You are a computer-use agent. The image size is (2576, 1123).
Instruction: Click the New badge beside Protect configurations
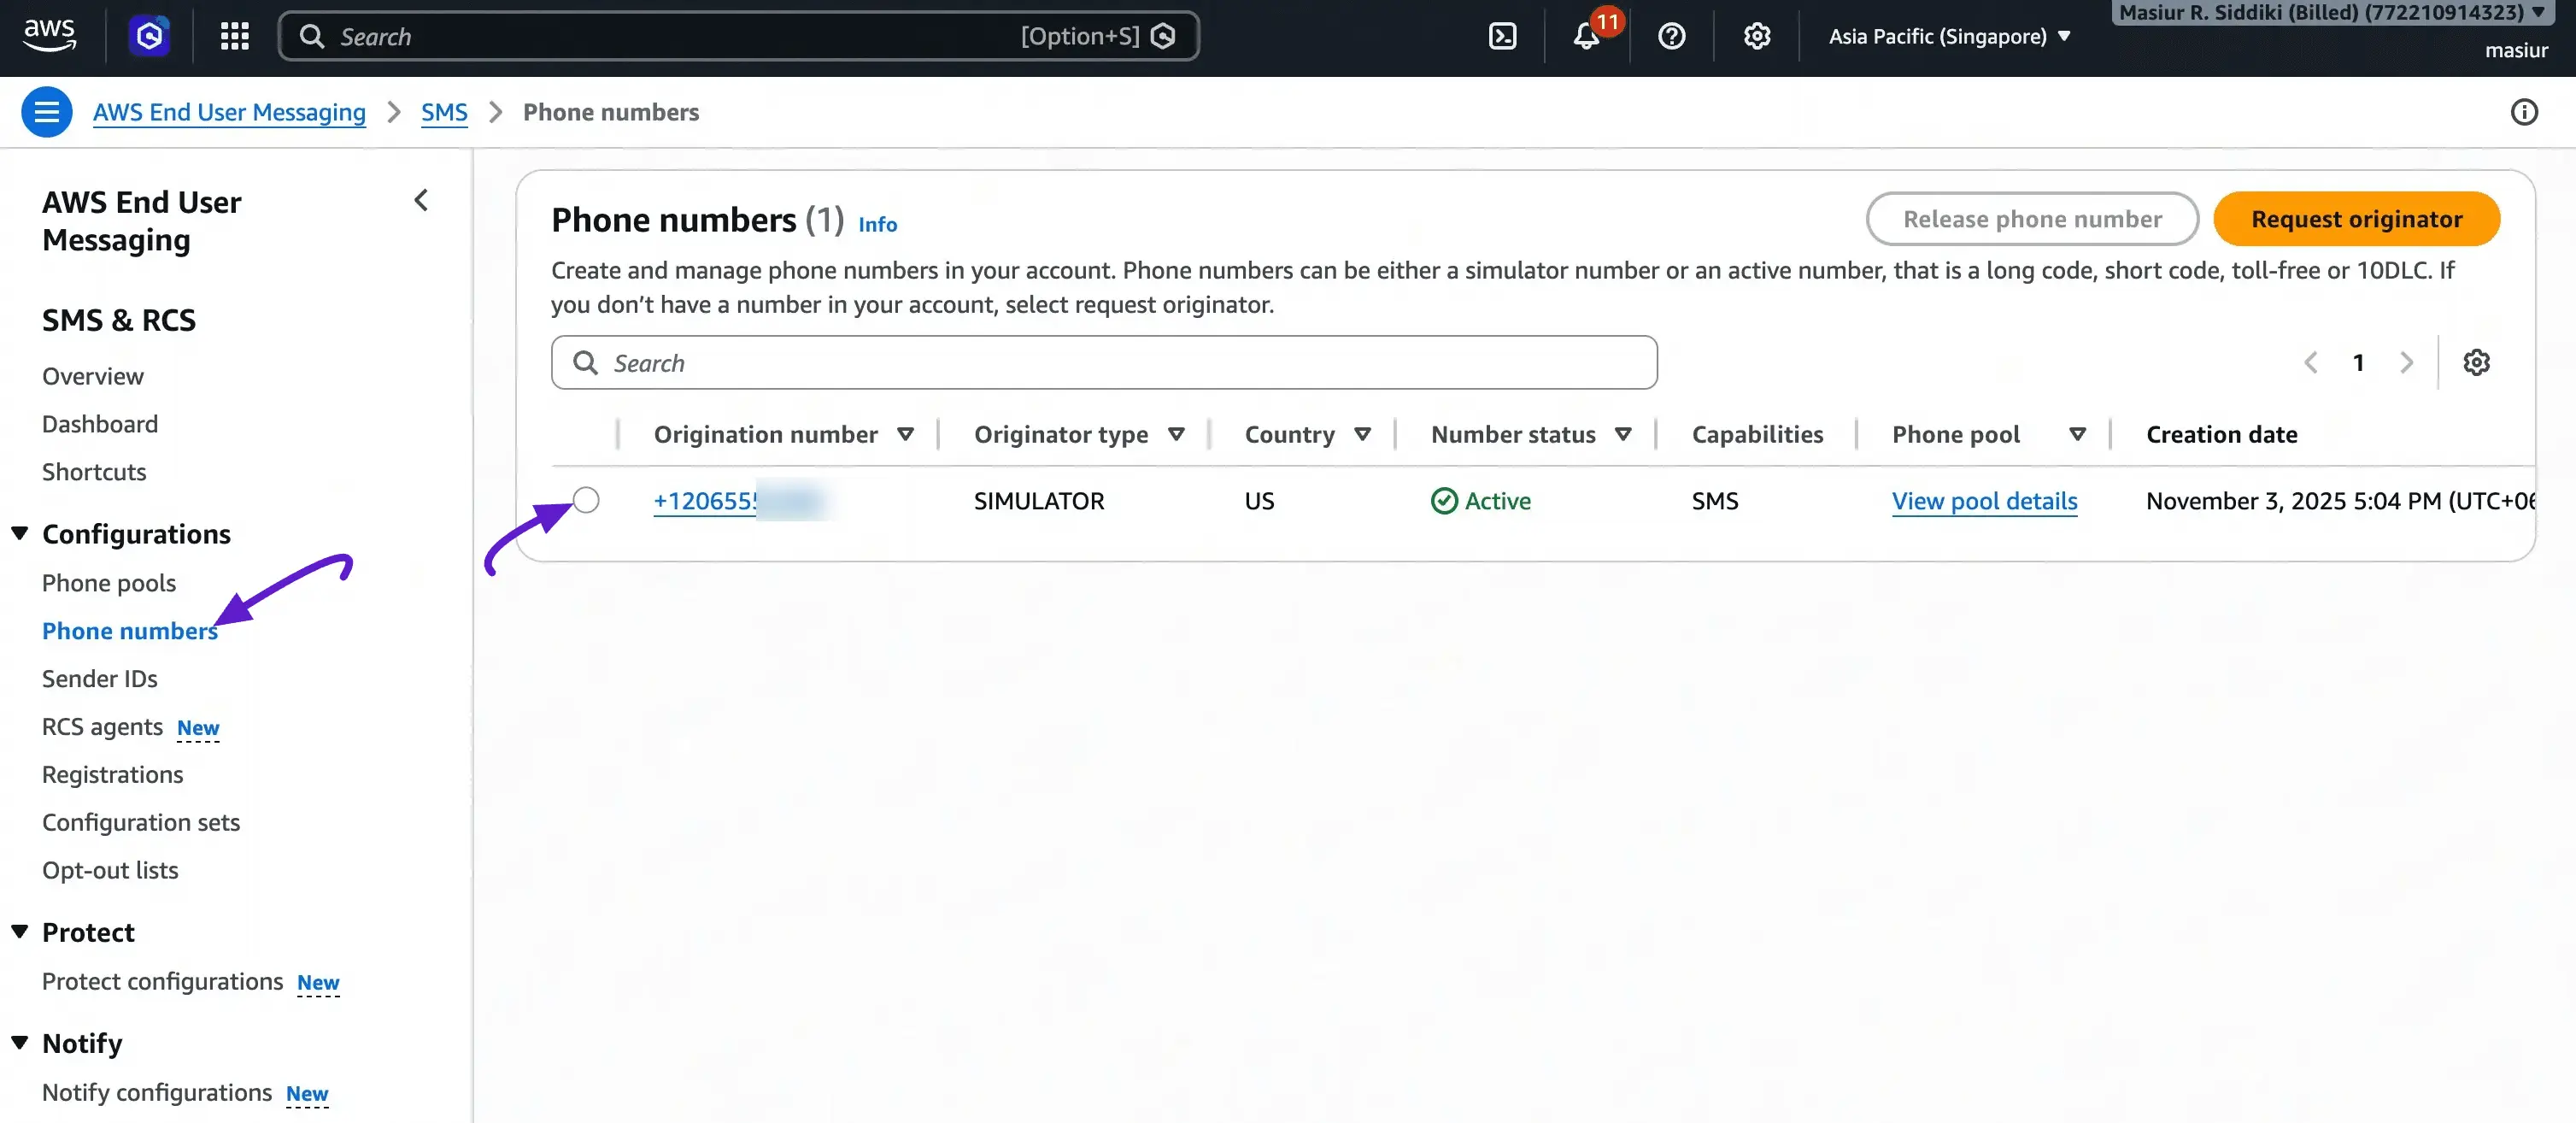(318, 983)
